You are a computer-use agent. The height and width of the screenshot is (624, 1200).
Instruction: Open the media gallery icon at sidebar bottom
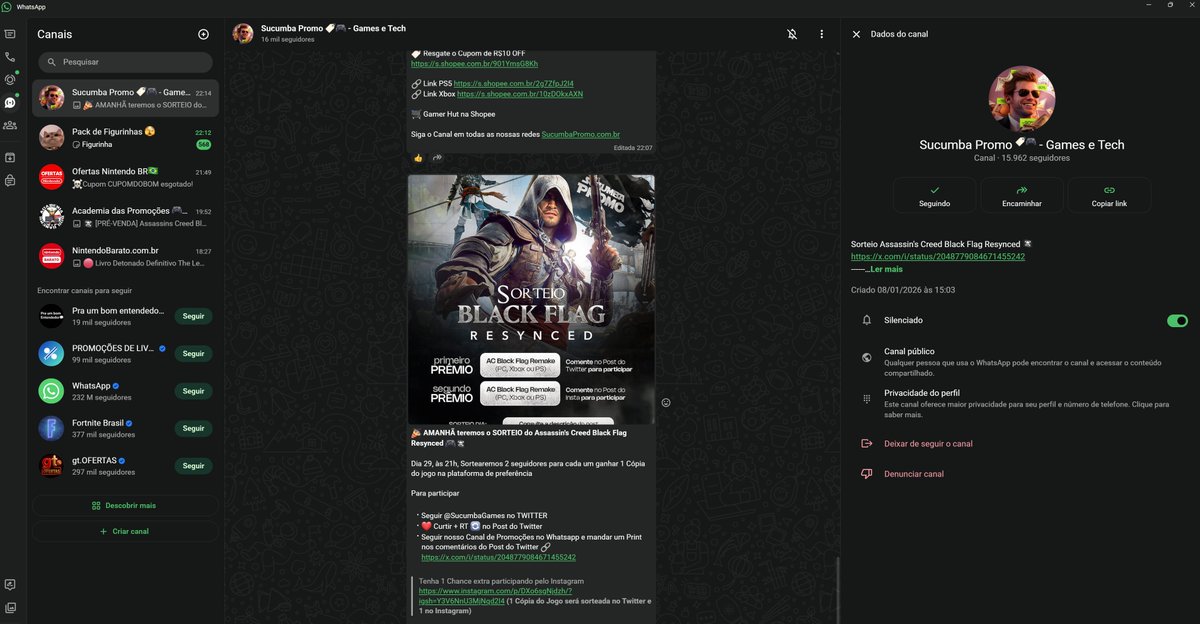10,607
